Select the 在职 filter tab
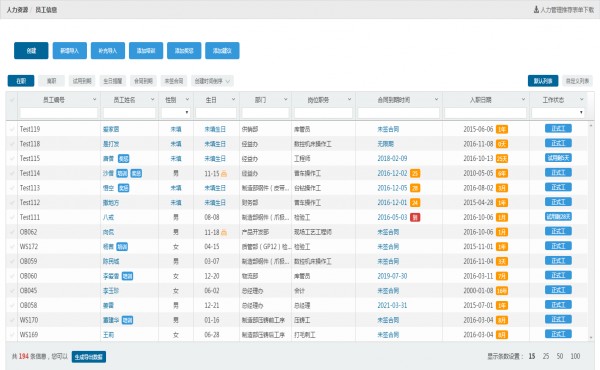This screenshot has height=370, width=600. tap(21, 81)
